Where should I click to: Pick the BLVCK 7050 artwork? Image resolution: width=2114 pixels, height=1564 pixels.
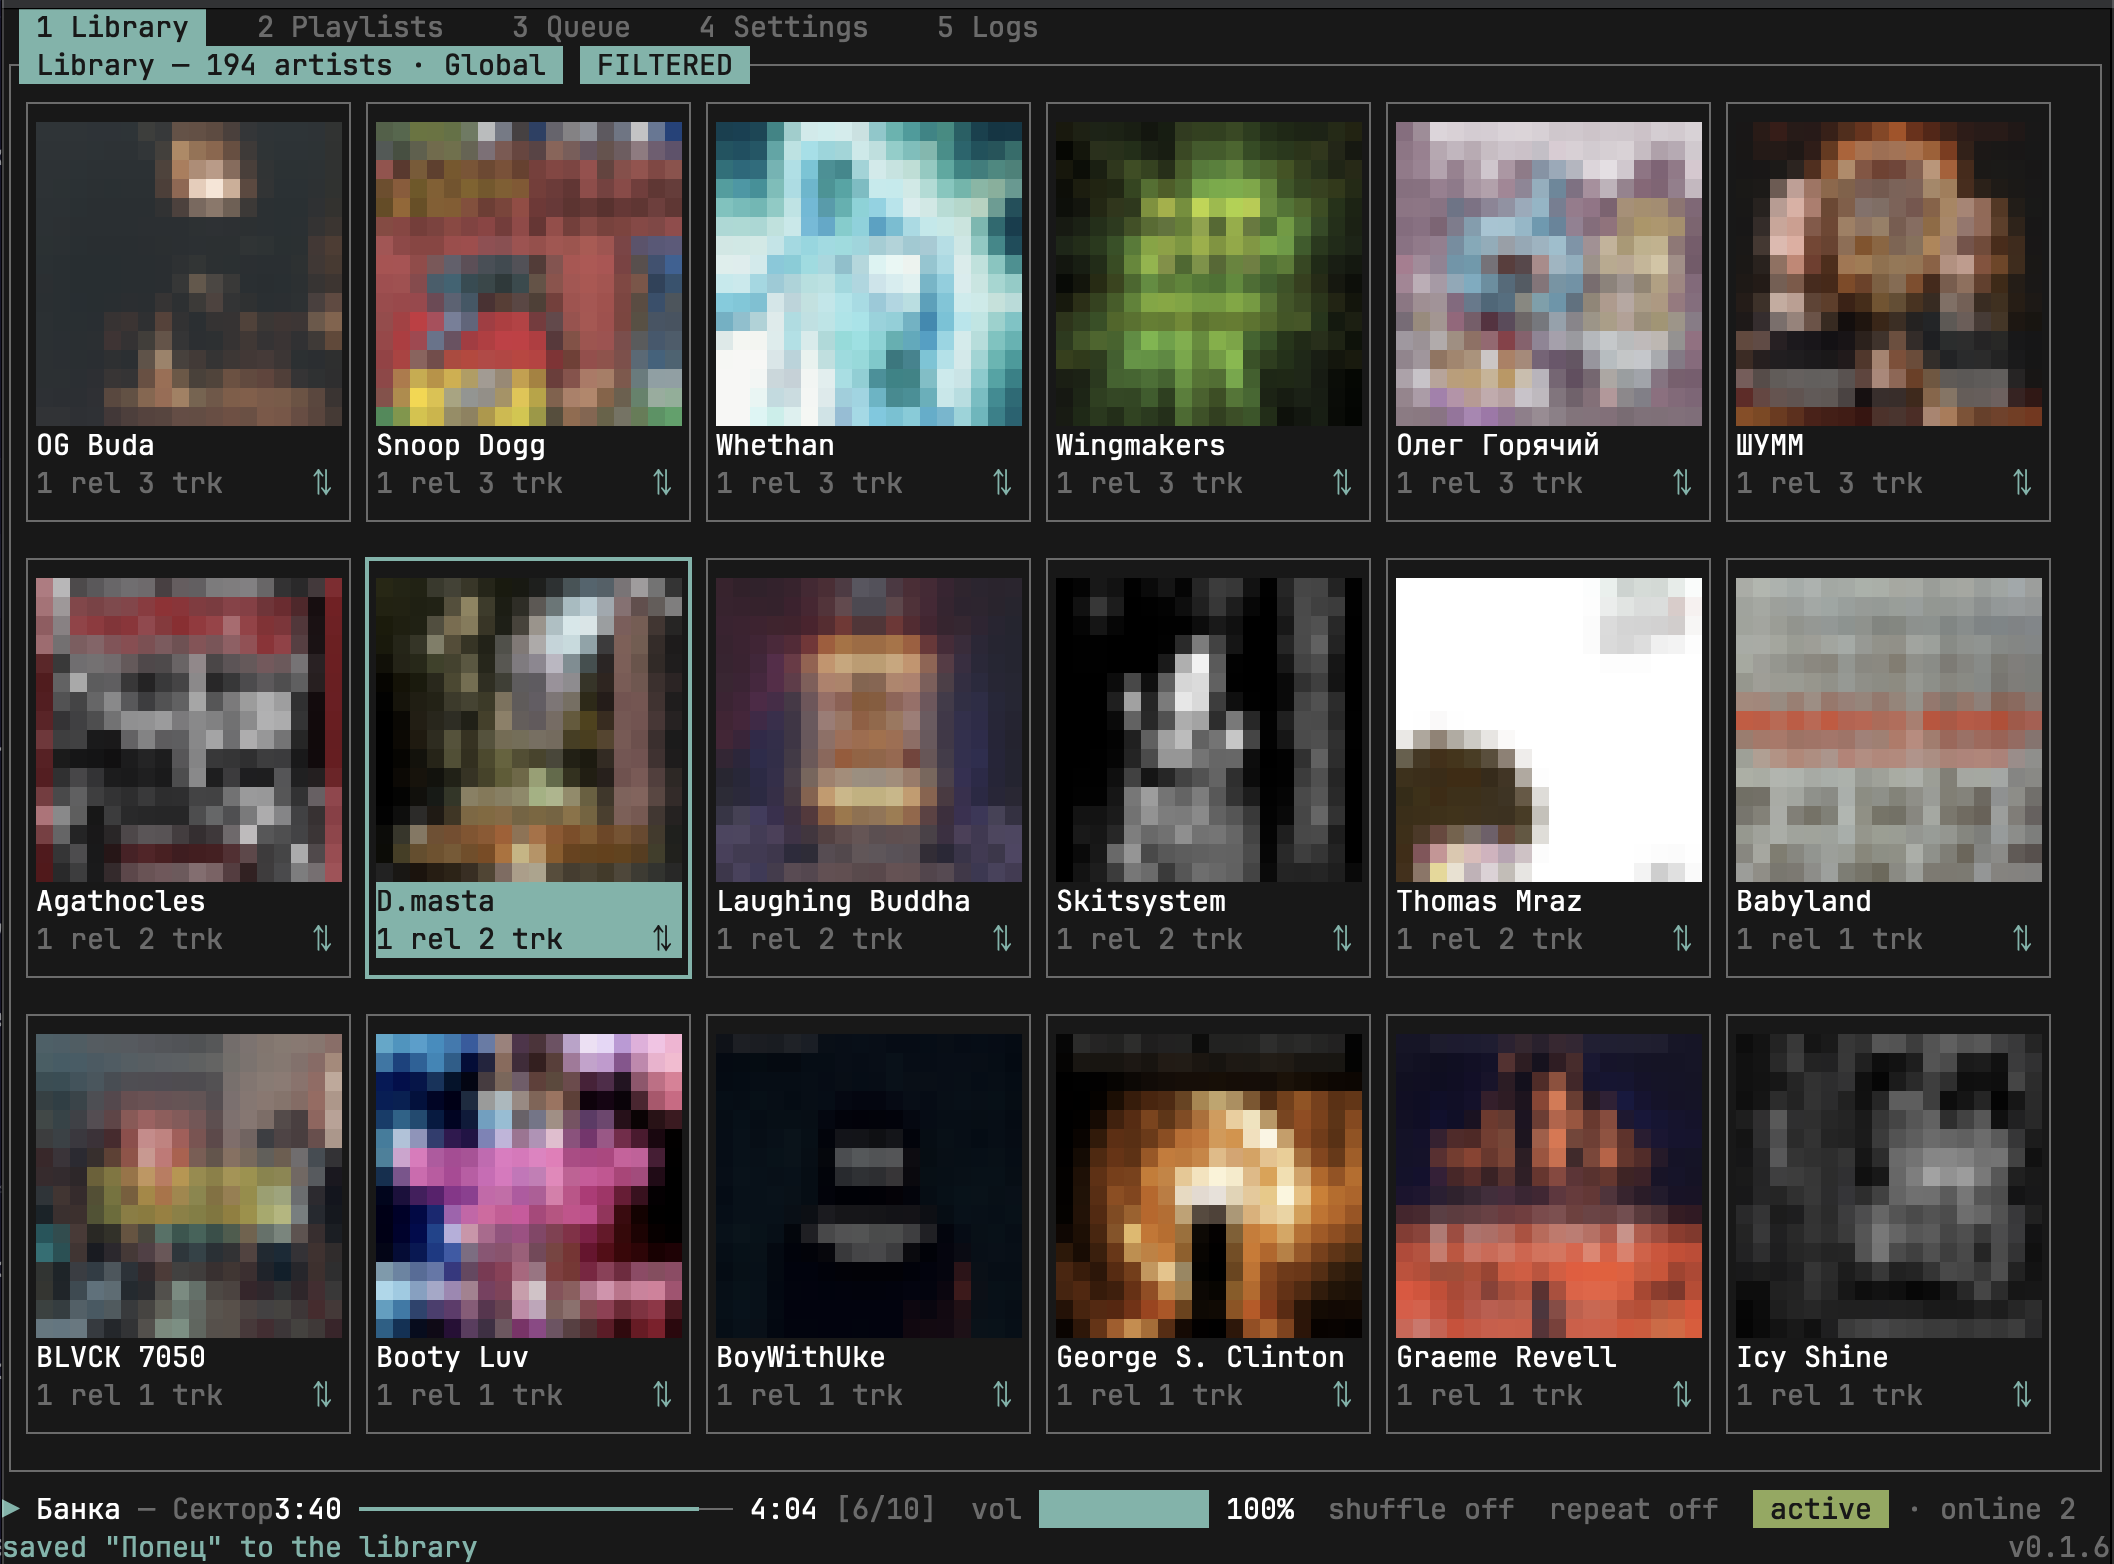189,1186
